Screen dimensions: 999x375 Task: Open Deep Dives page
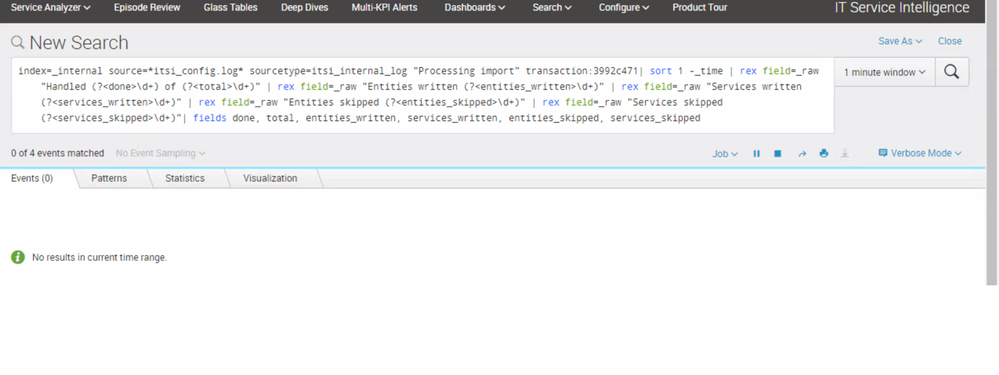[x=305, y=8]
